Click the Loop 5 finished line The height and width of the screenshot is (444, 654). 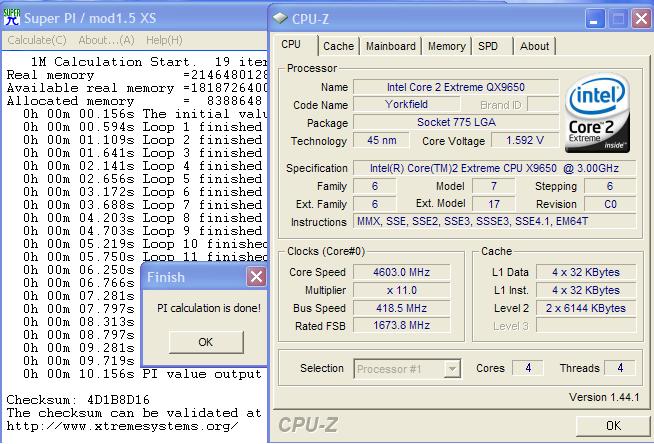coord(143,179)
